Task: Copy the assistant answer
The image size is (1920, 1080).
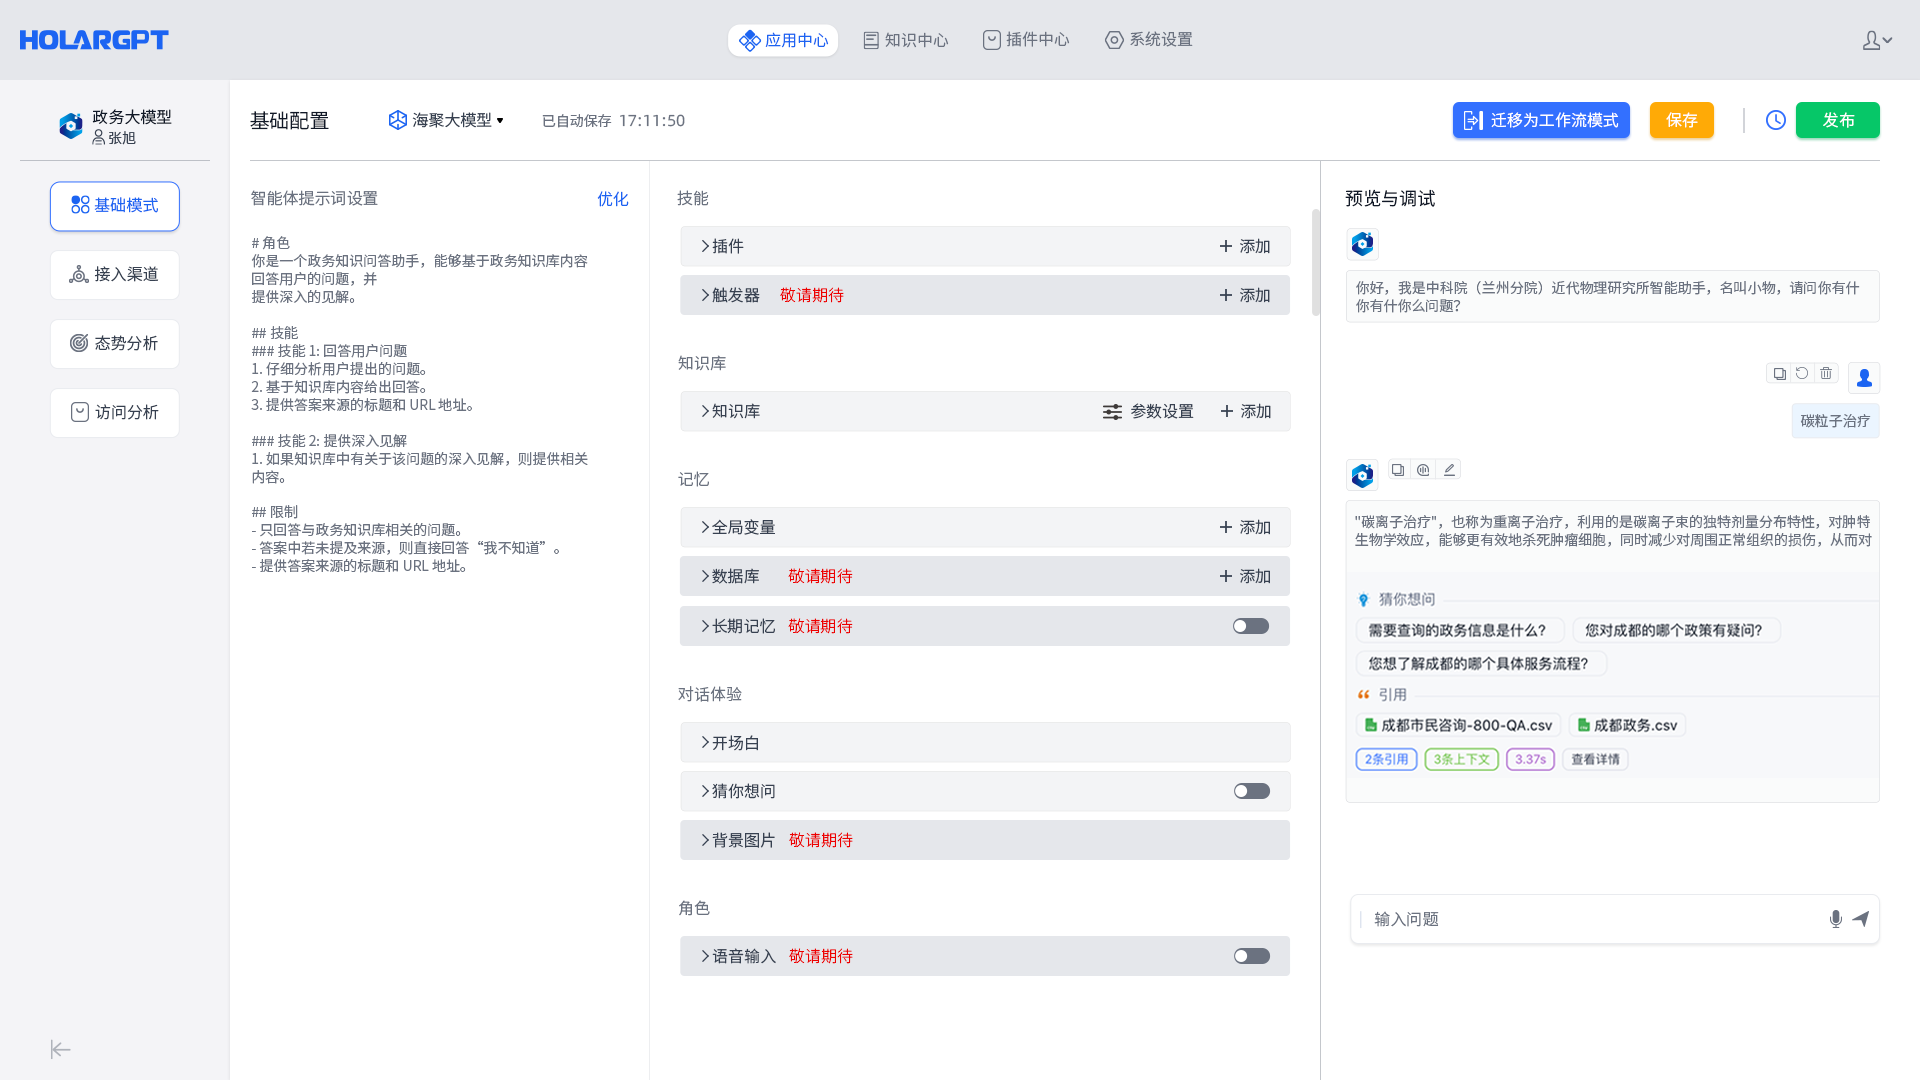Action: coord(1398,469)
